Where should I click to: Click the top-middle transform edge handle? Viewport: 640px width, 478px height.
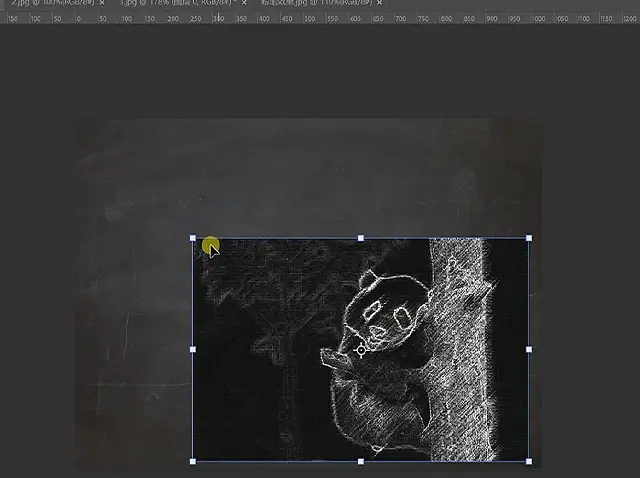(361, 238)
